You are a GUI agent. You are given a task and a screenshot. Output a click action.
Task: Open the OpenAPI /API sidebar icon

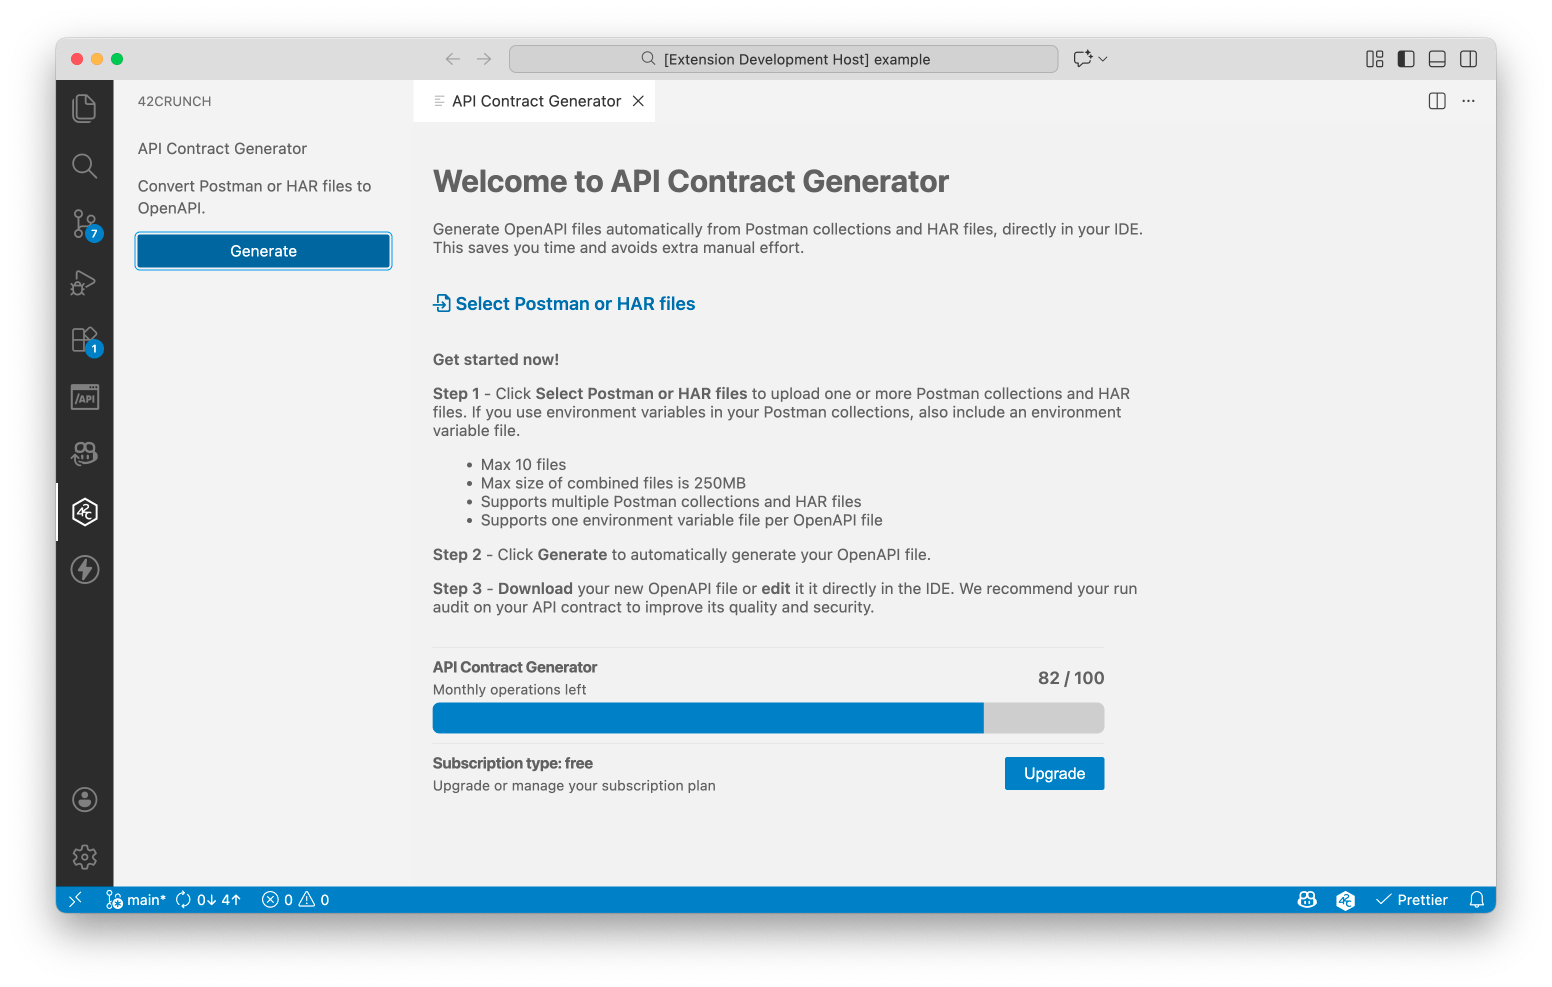[85, 398]
